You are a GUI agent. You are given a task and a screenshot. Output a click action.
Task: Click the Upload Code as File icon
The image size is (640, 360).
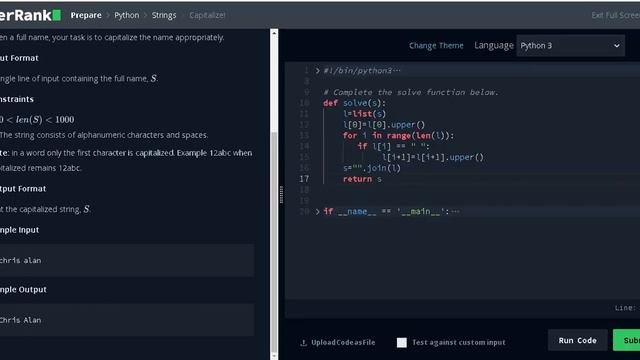(303, 342)
